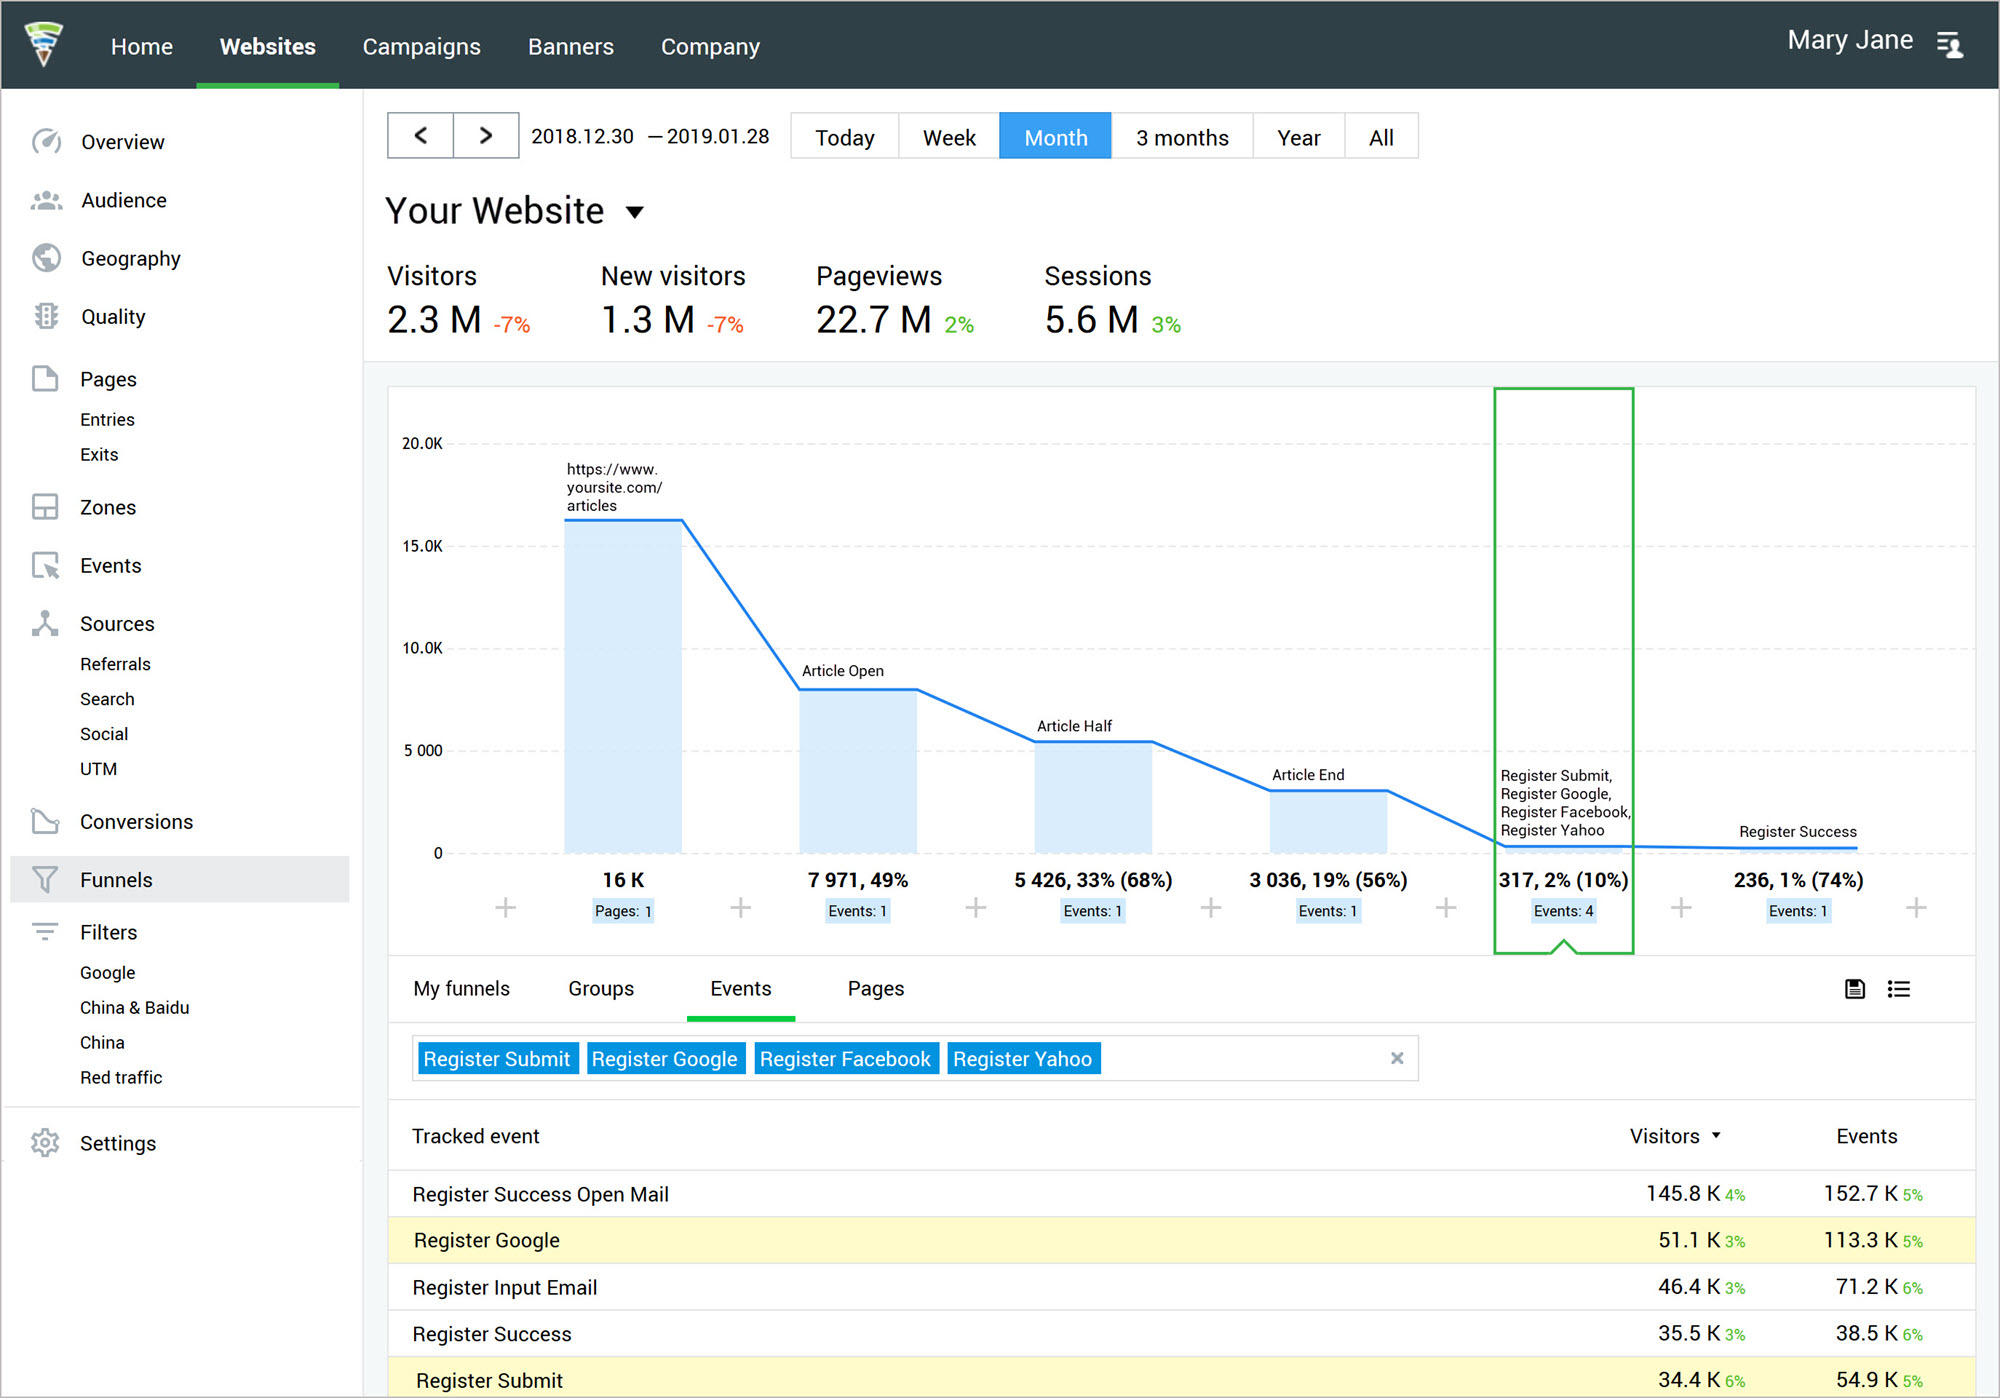Select the Events tab in funnel panel
This screenshot has height=1398, width=2000.
click(x=742, y=988)
